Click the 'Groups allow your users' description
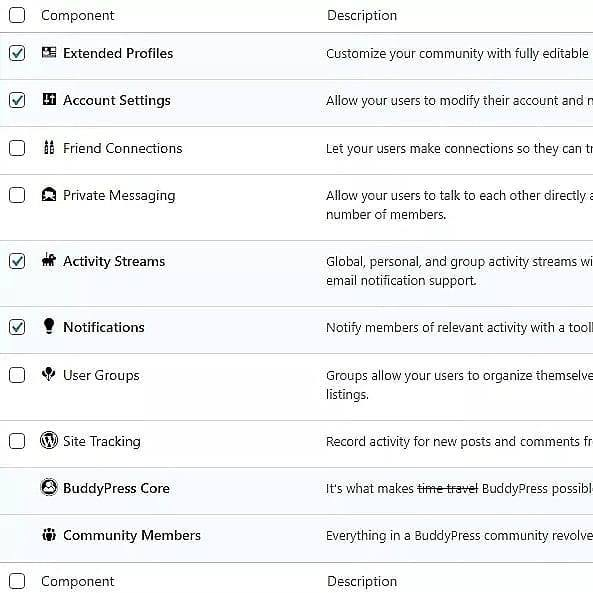Viewport: 593px width, 593px height. [x=459, y=385]
